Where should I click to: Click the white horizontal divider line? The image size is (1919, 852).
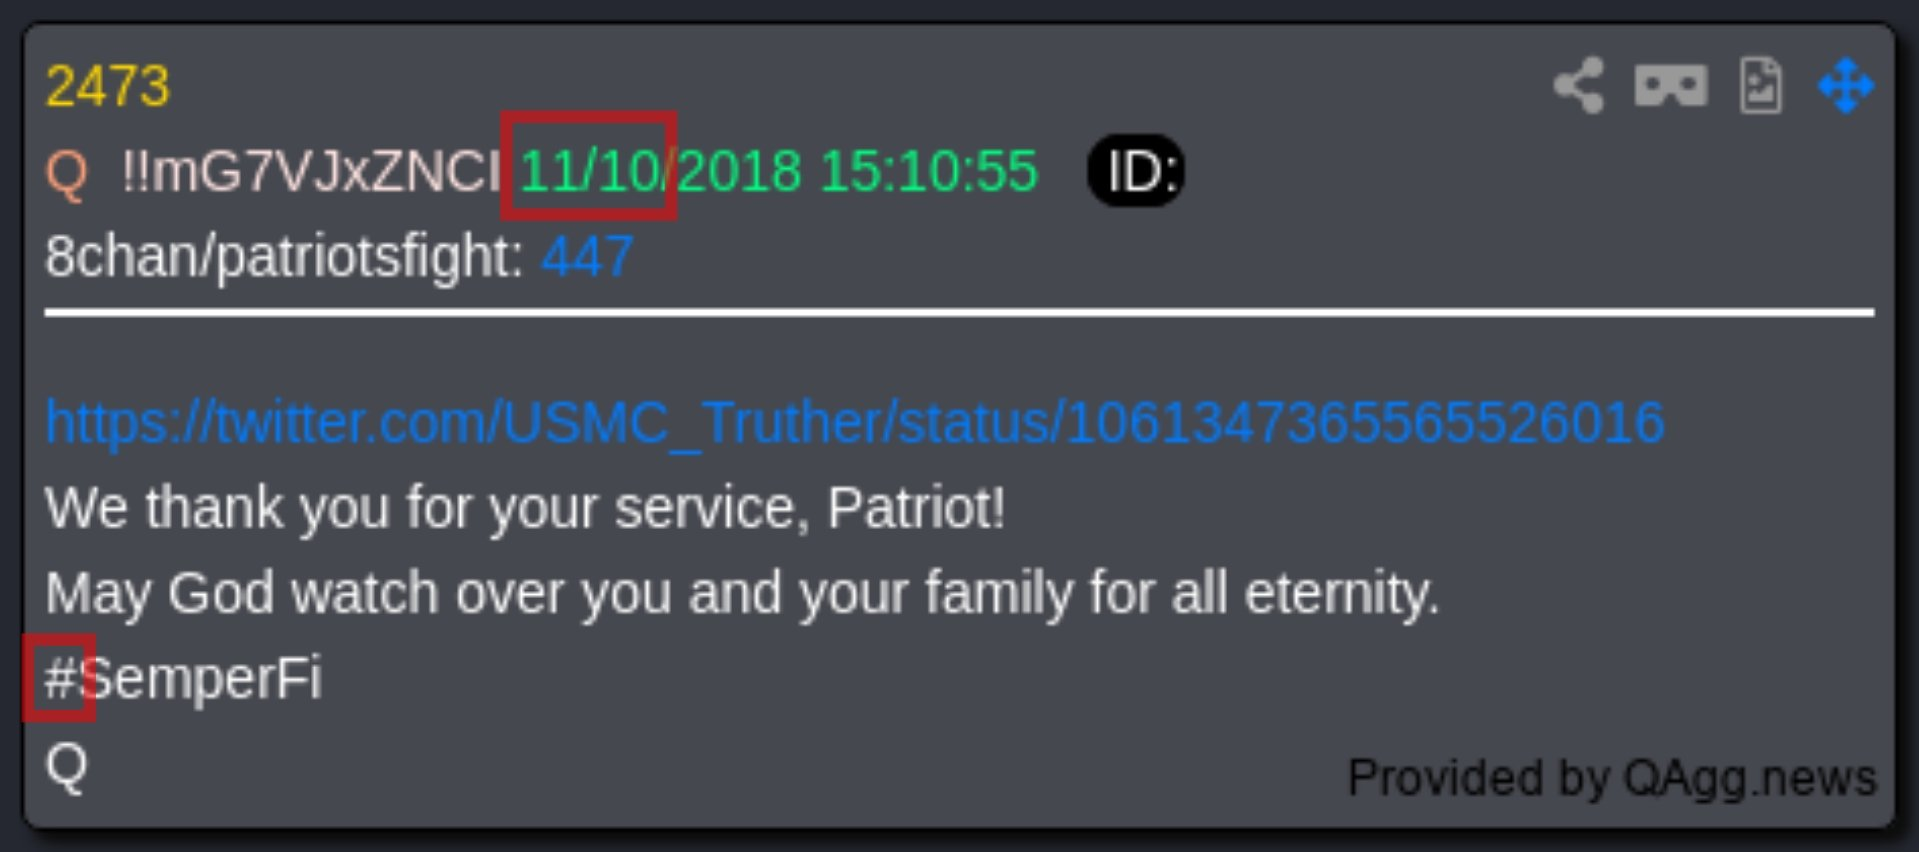[959, 313]
